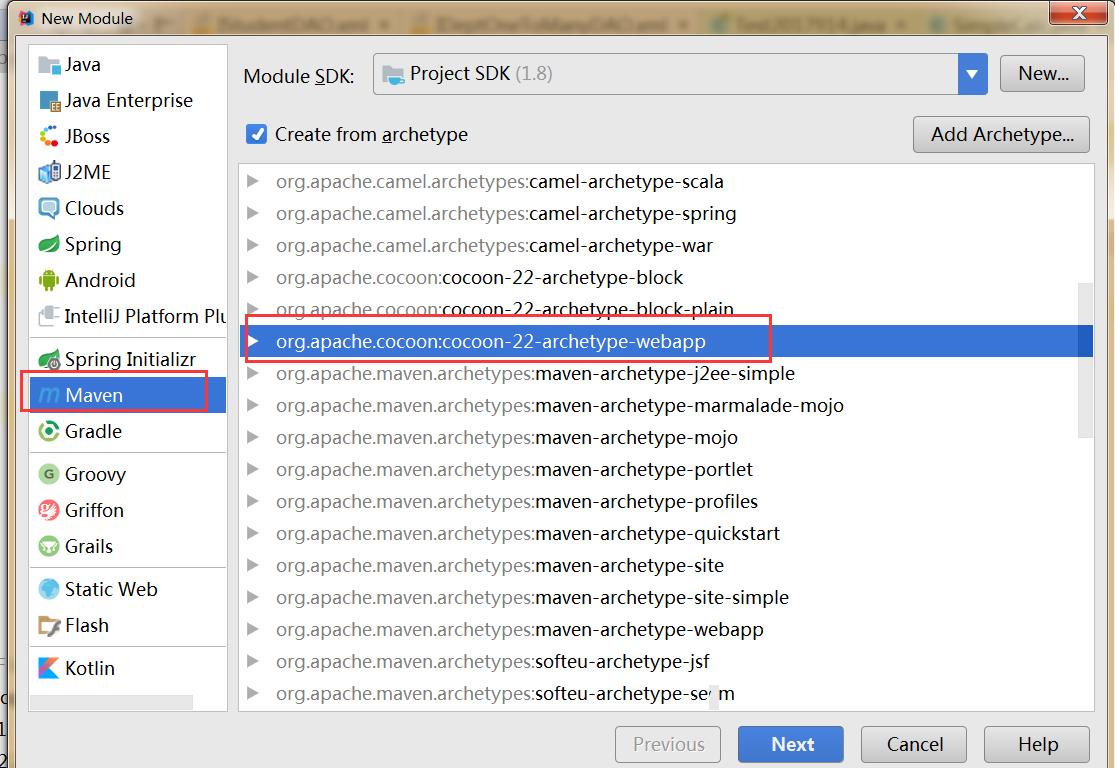Click the Griffon icon
Viewport: 1115px width, 768px height.
coord(49,511)
